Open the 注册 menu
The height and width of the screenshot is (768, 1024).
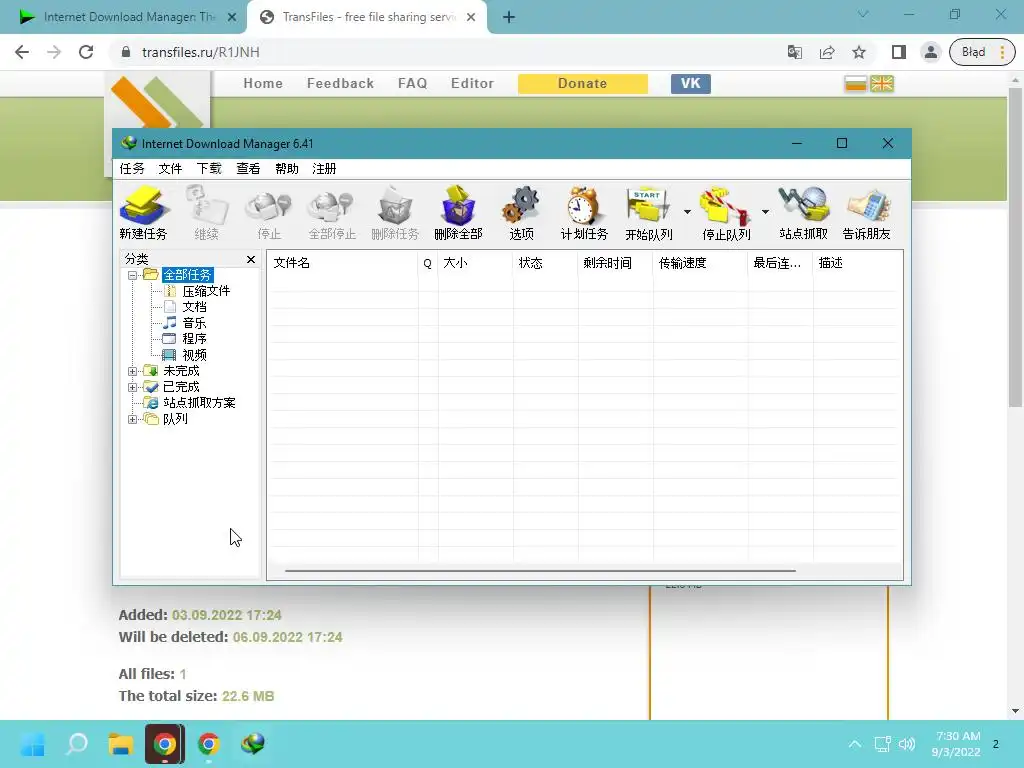pyautogui.click(x=324, y=168)
